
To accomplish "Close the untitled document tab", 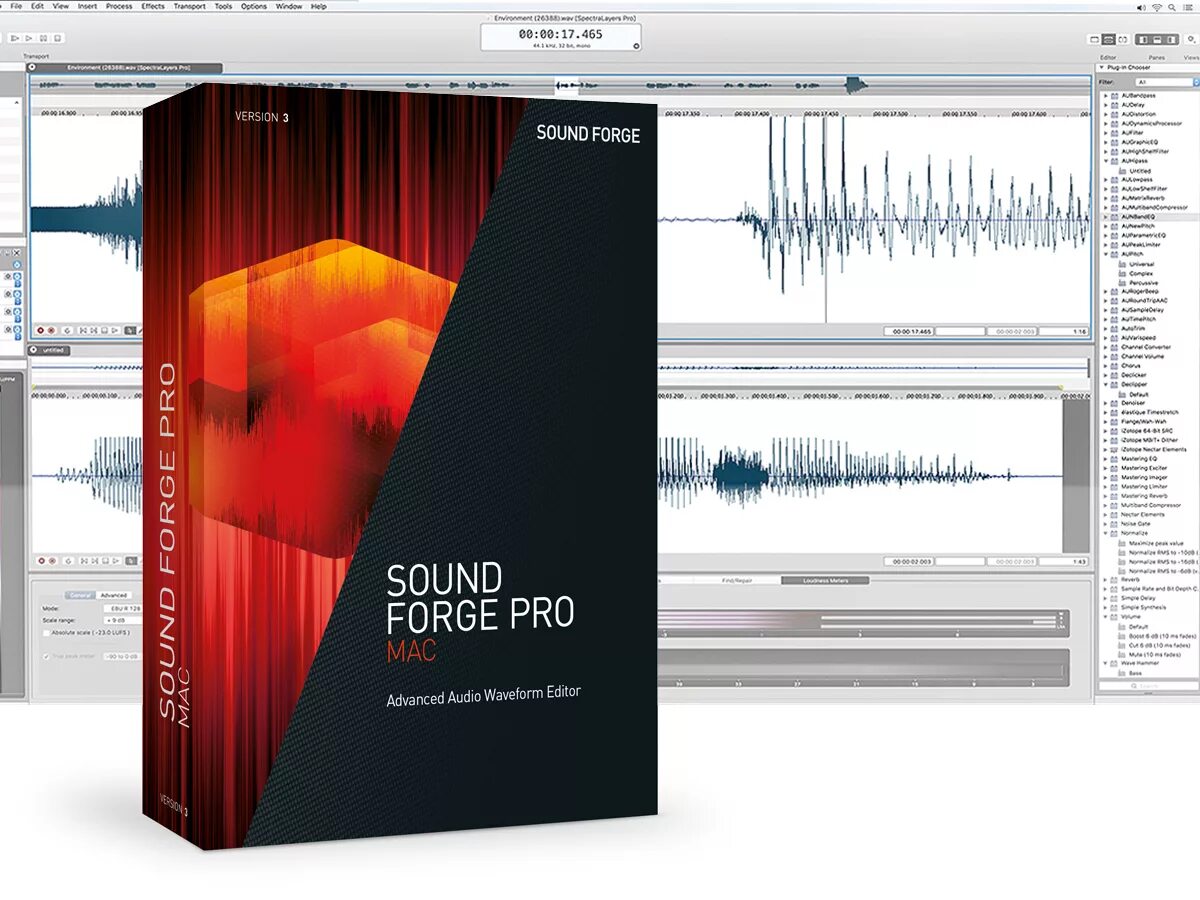I will tap(34, 350).
